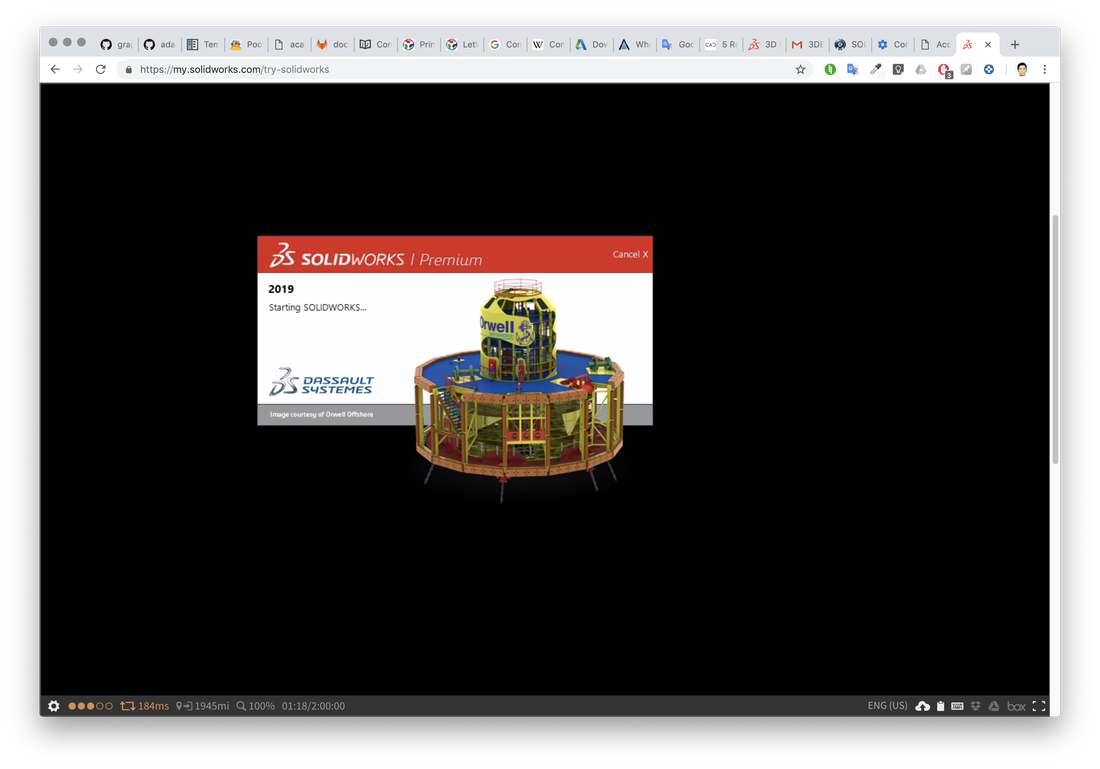Screen dimensions: 1100x769
Task: Switch to the 'Acc' tab
Action: [x=937, y=44]
